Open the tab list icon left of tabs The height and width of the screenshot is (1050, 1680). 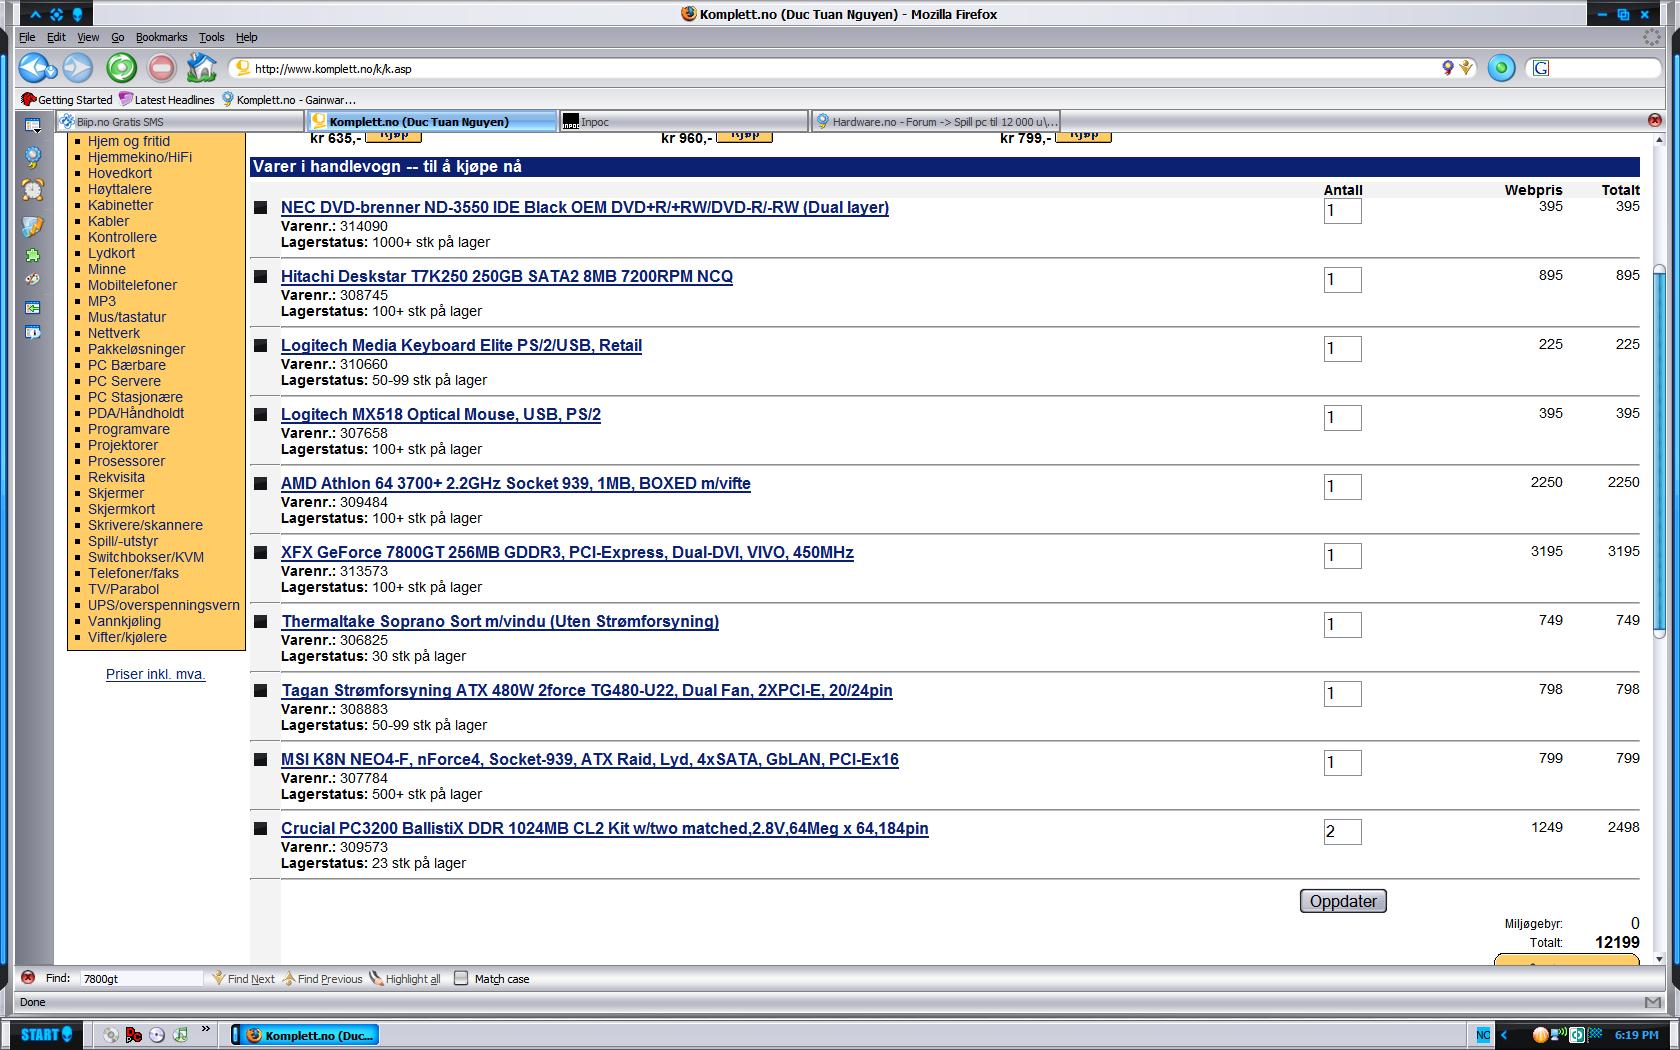pos(33,125)
